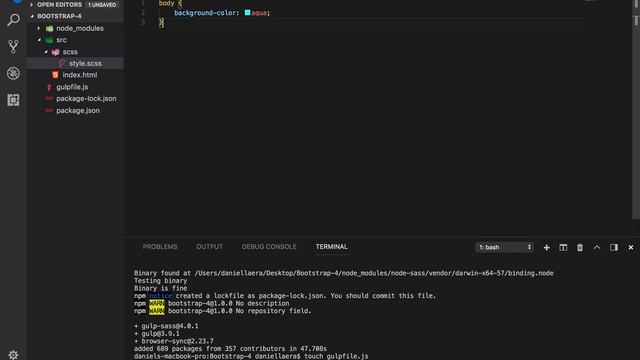Expand the node_modules folder arrow
640x360 pixels.
click(39, 28)
